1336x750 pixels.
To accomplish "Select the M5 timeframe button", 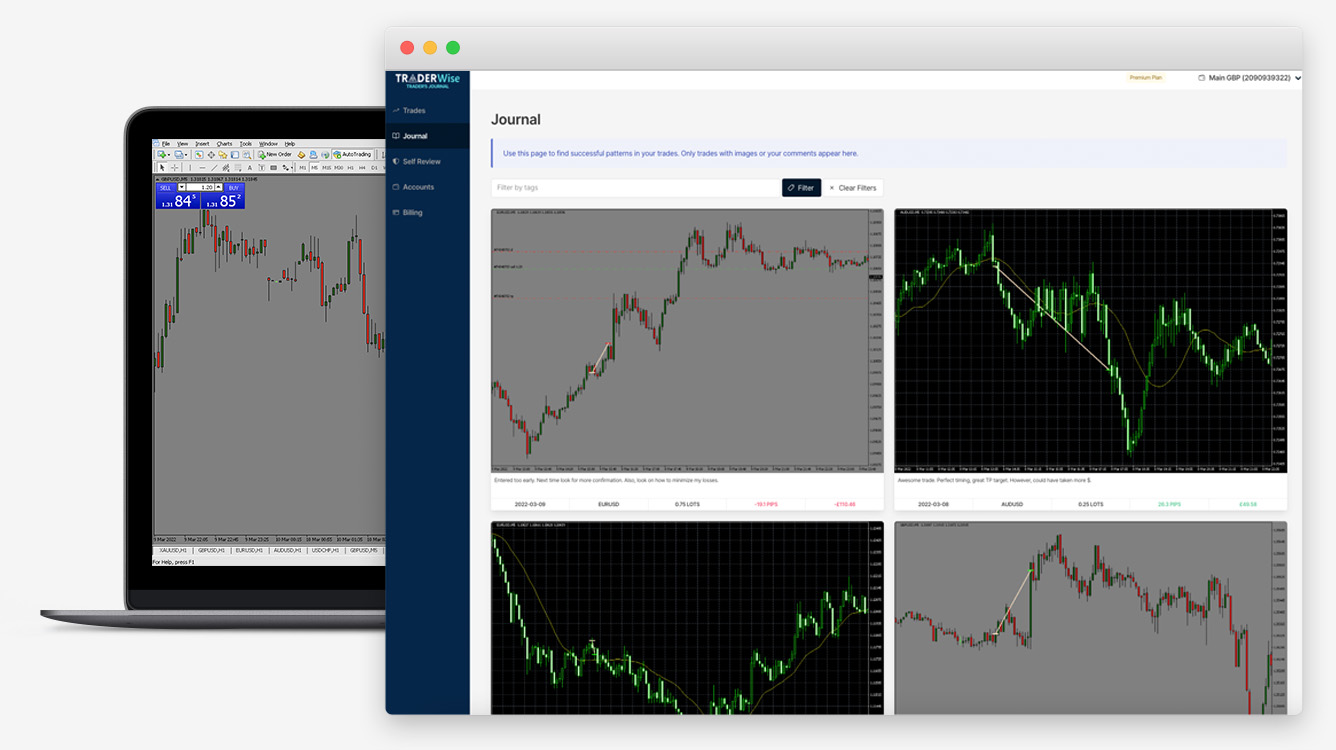I will (314, 168).
